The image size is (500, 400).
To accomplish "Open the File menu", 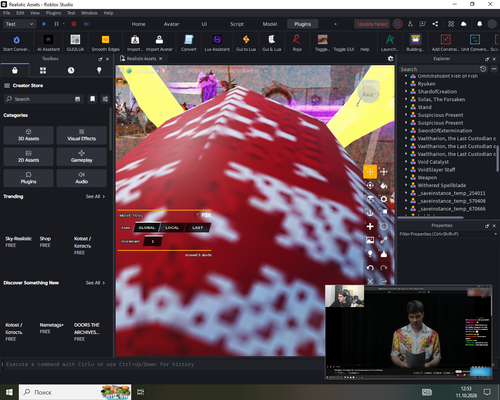I will [x=6, y=13].
